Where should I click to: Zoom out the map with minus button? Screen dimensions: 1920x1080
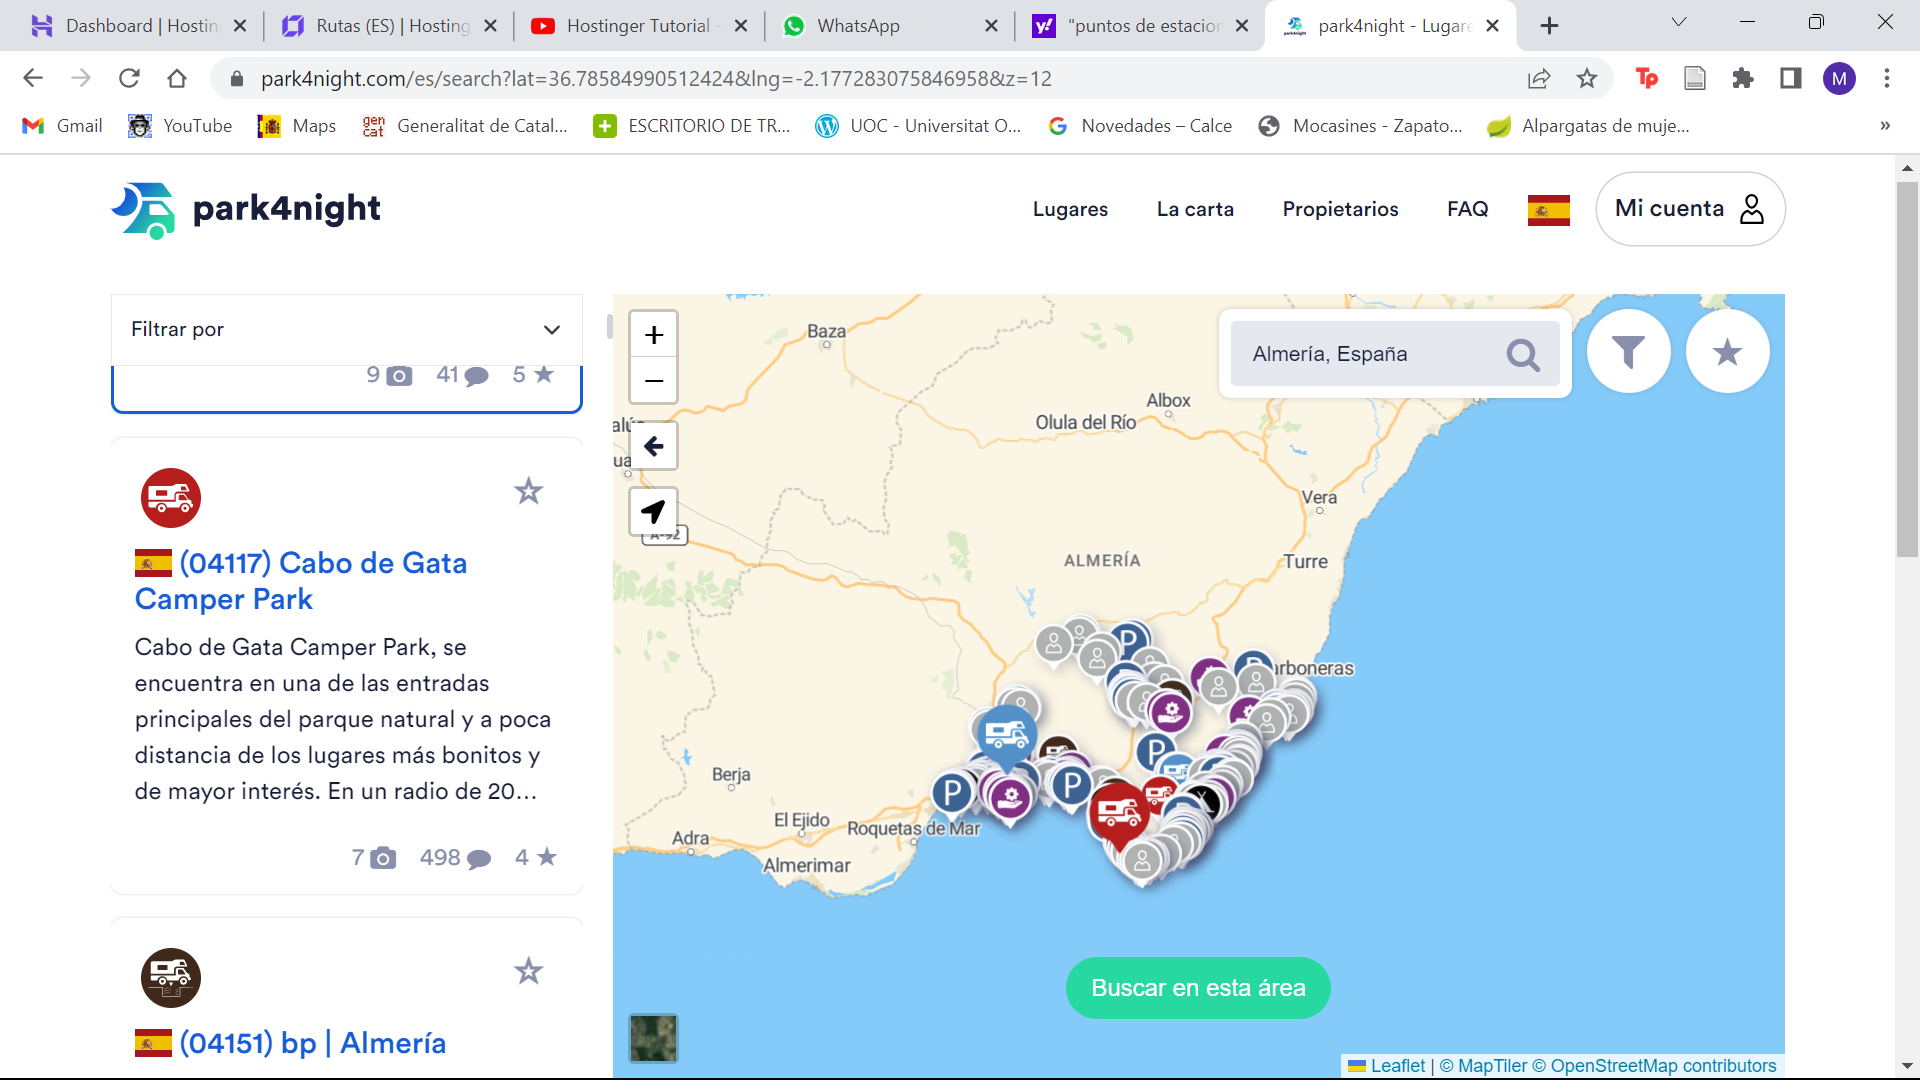point(654,381)
